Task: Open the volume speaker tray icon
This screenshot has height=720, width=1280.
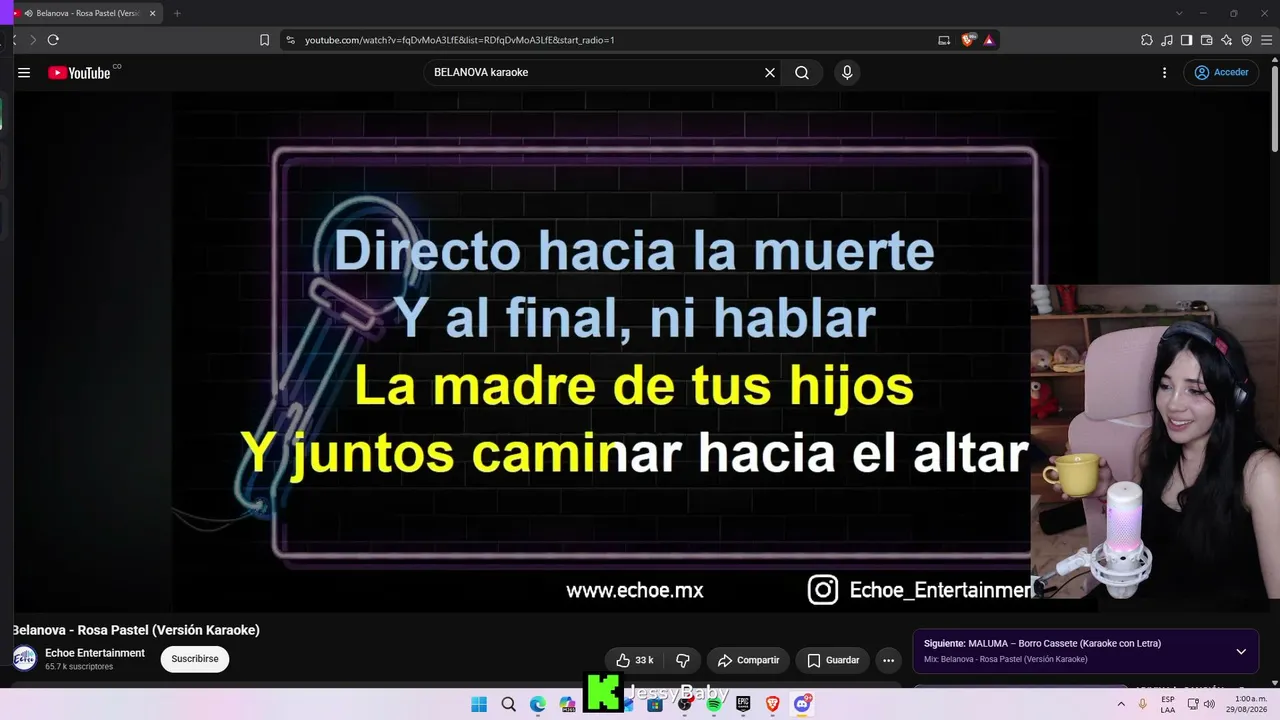Action: 1209,704
